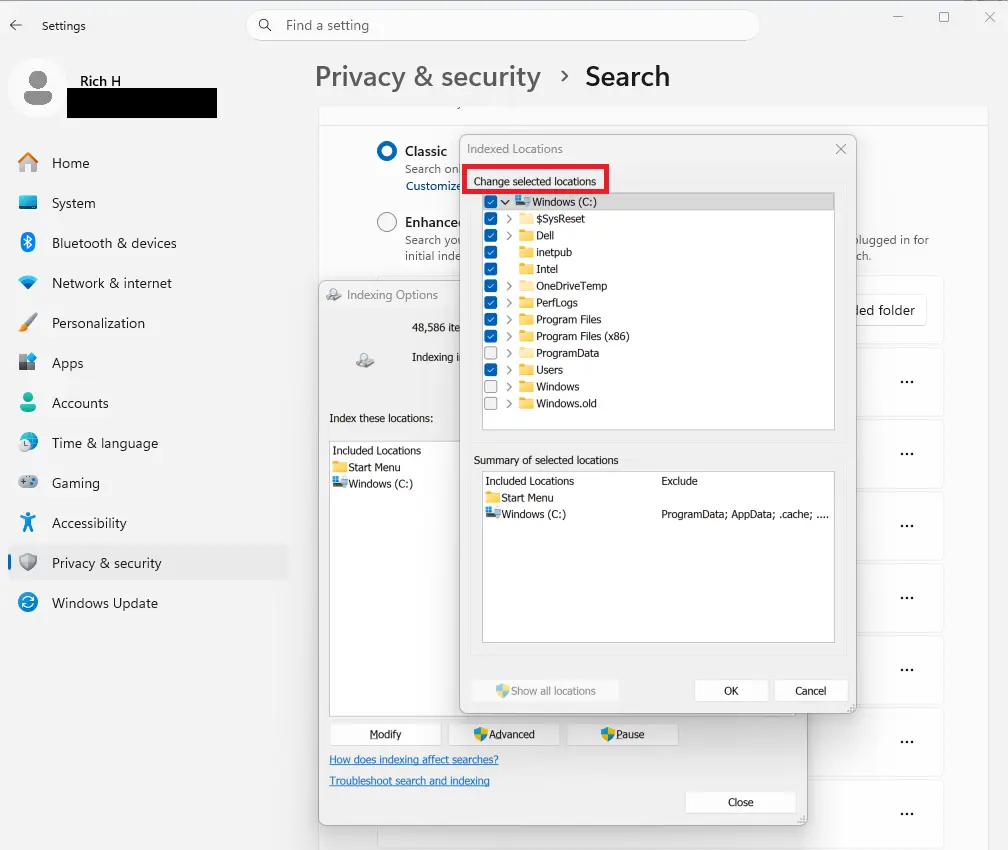Screen dimensions: 1008x850
Task: Click Advanced in Indexing Options
Action: (x=504, y=734)
